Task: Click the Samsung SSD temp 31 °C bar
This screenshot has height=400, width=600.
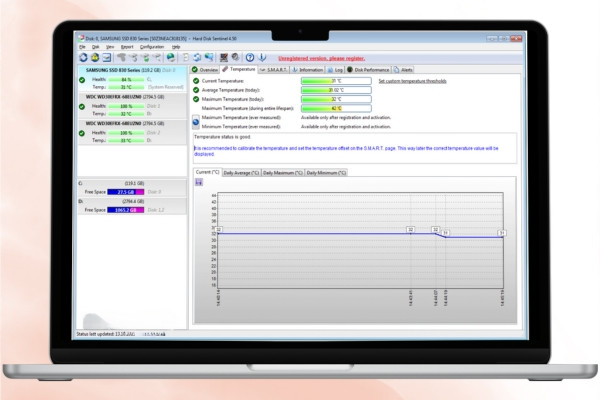Action: (126, 87)
